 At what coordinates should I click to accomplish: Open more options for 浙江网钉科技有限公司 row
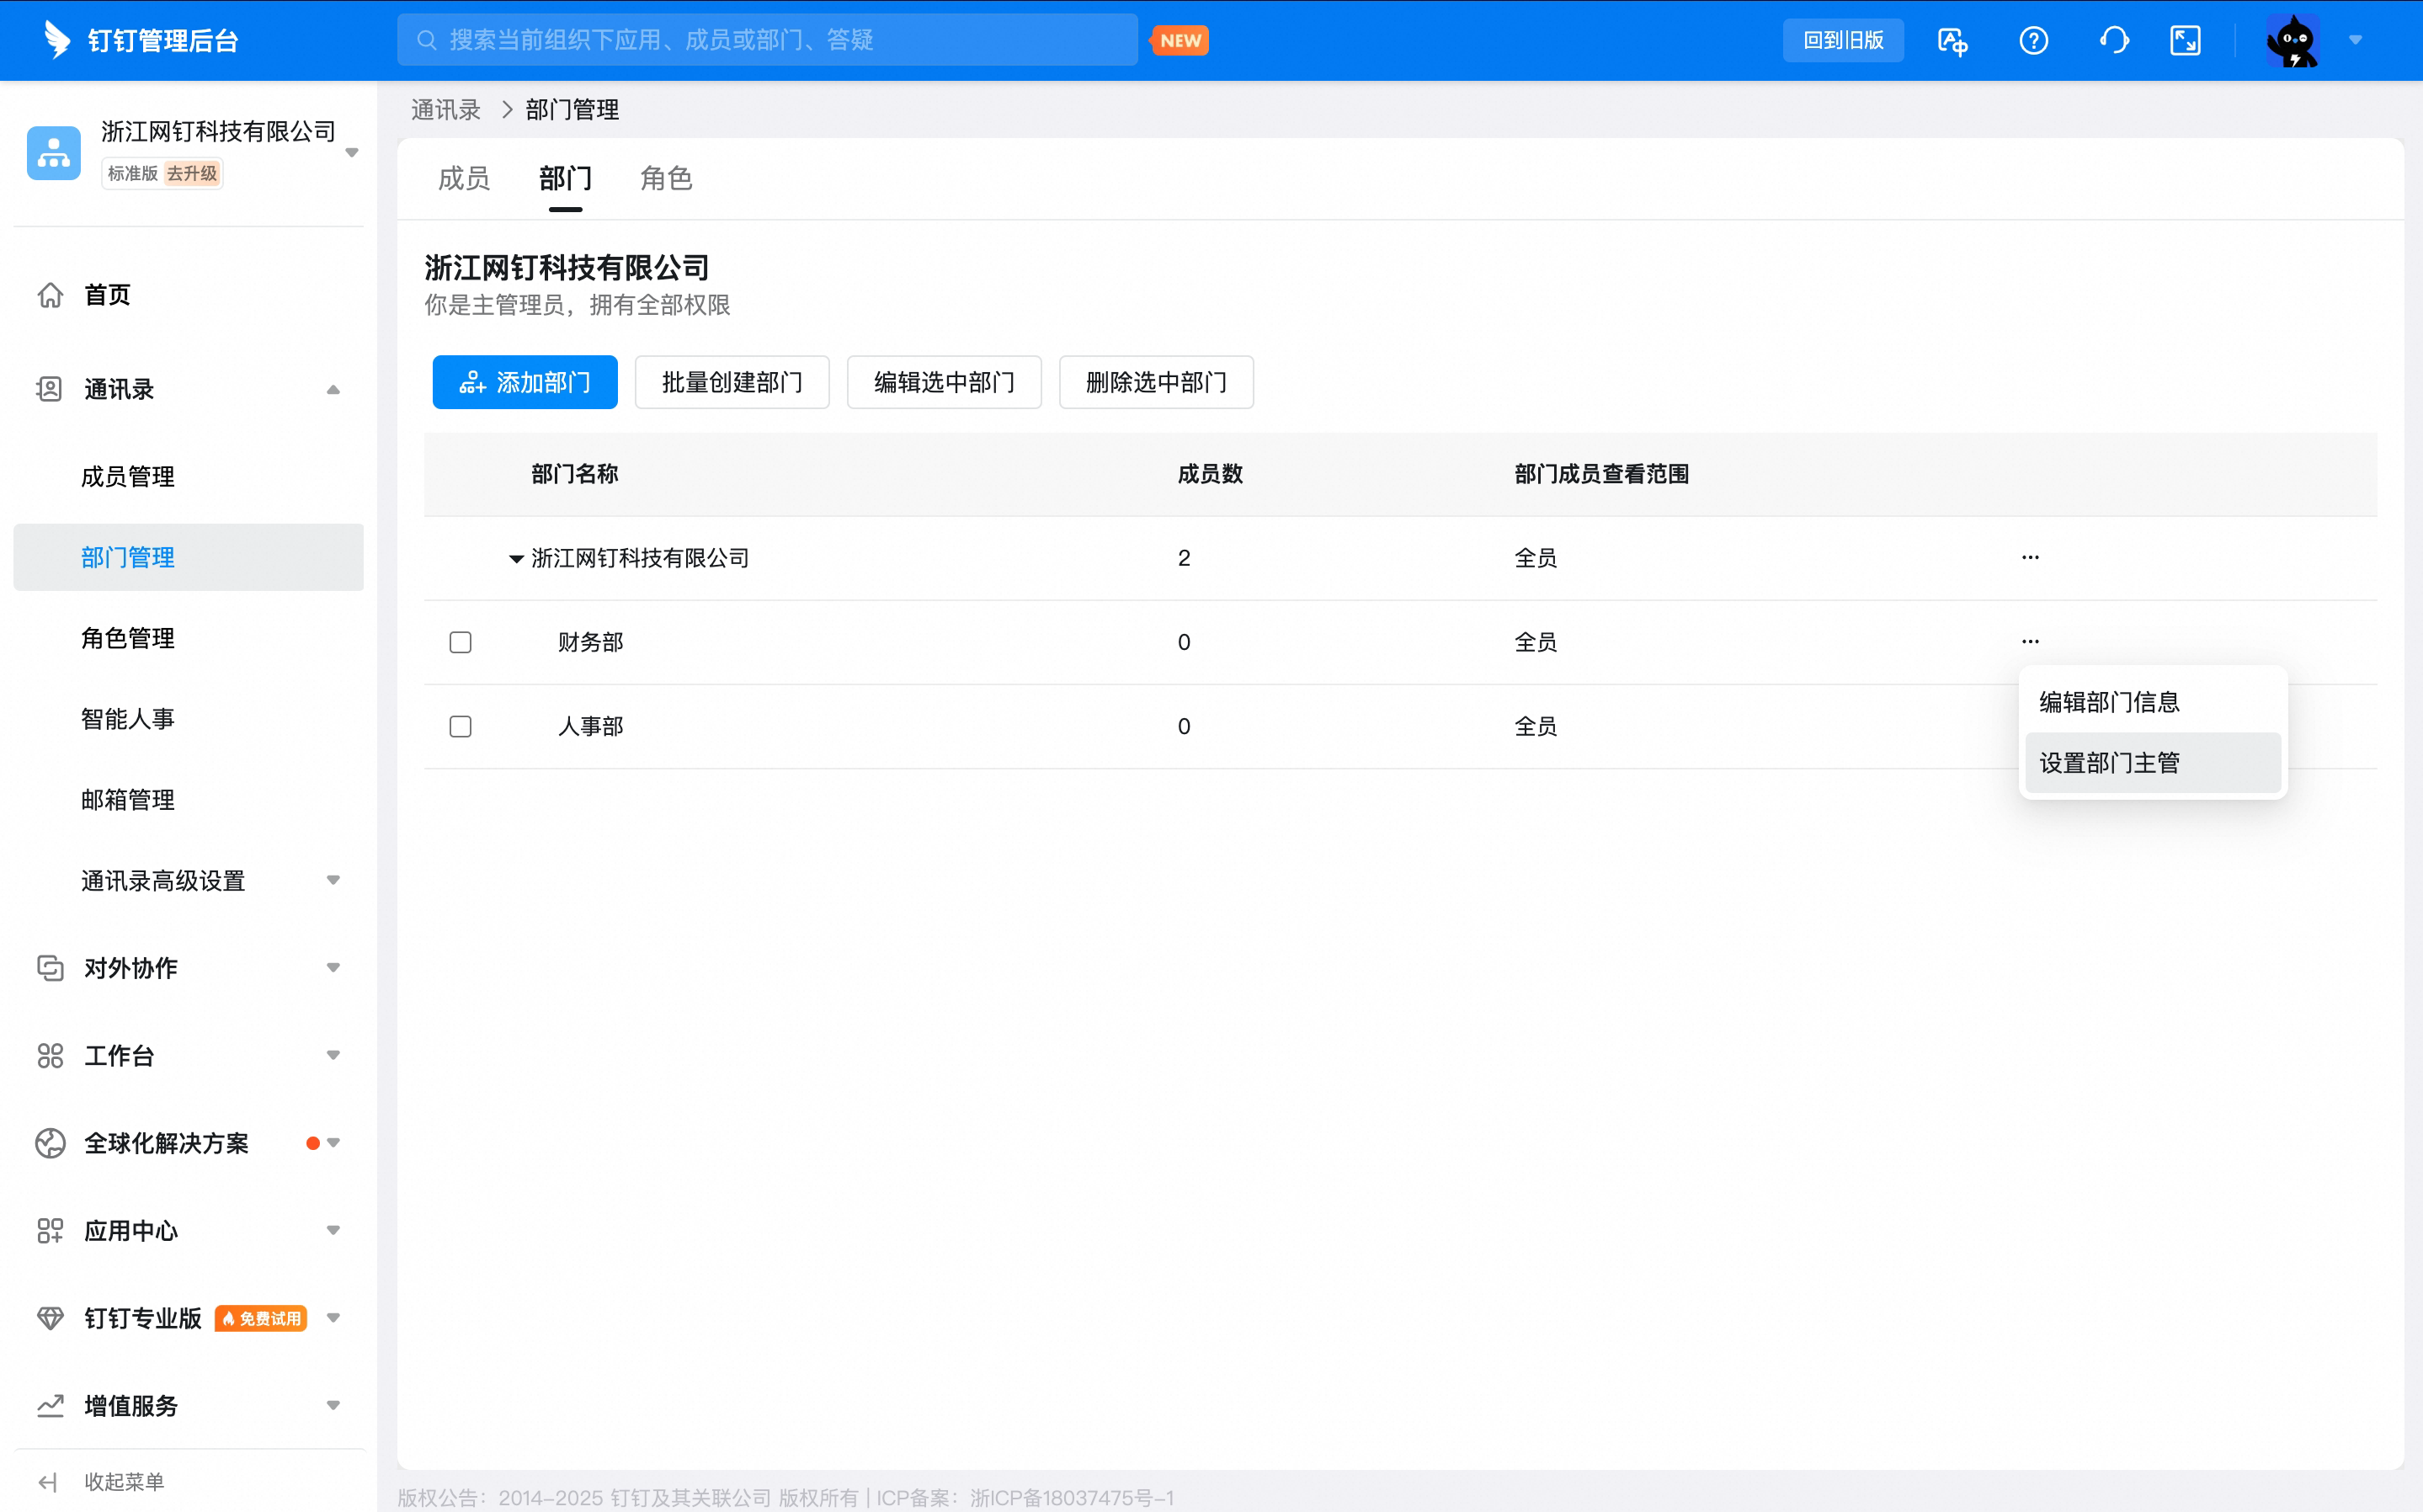(x=2030, y=557)
